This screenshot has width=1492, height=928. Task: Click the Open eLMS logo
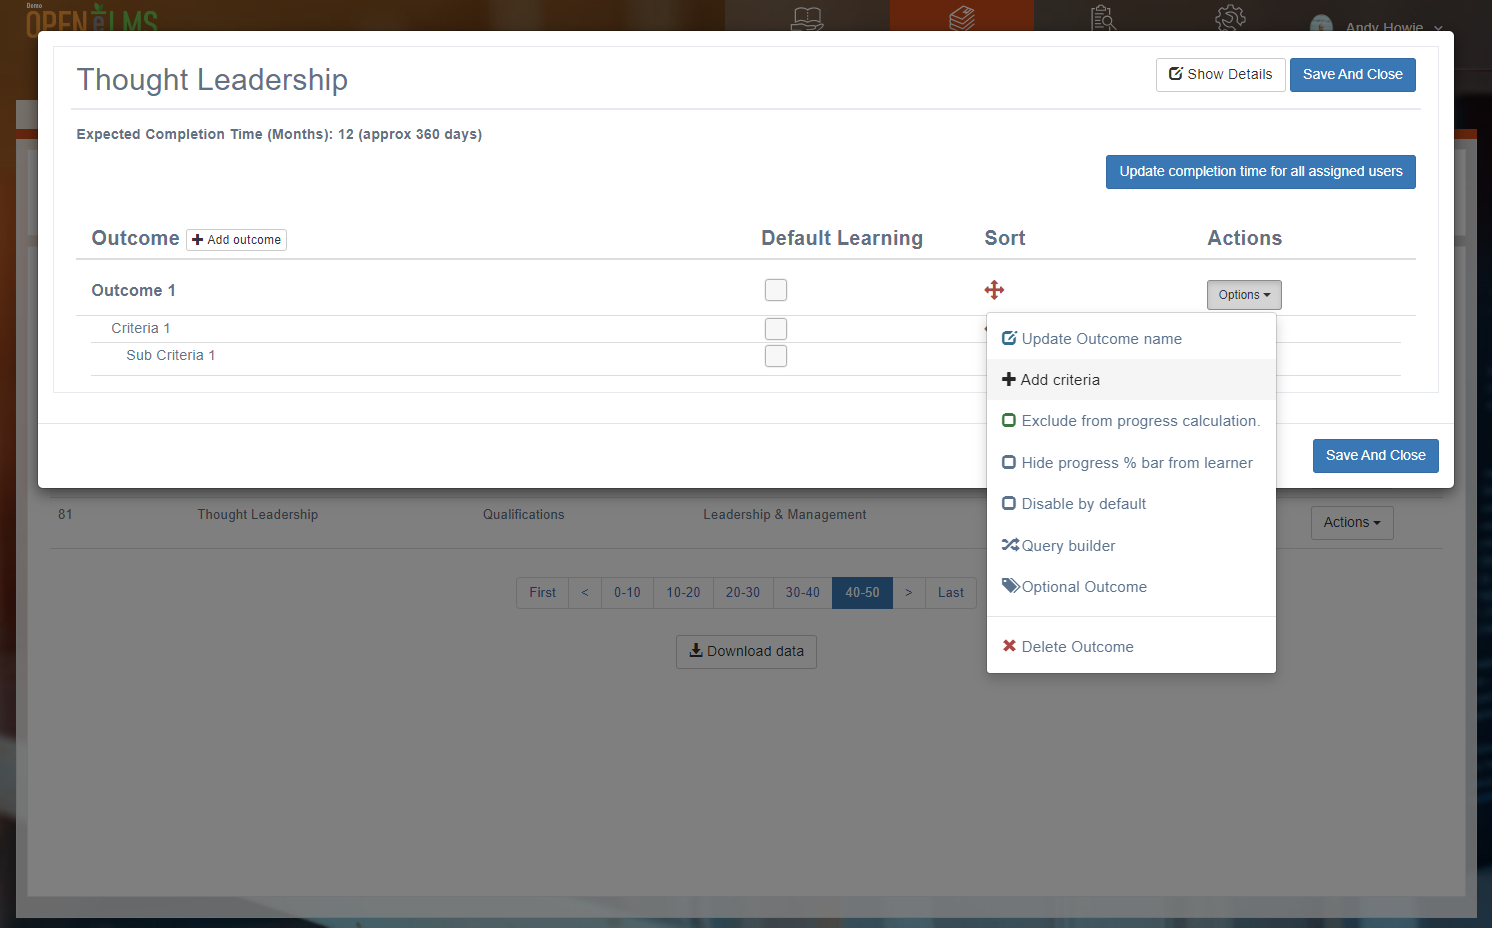tap(92, 18)
